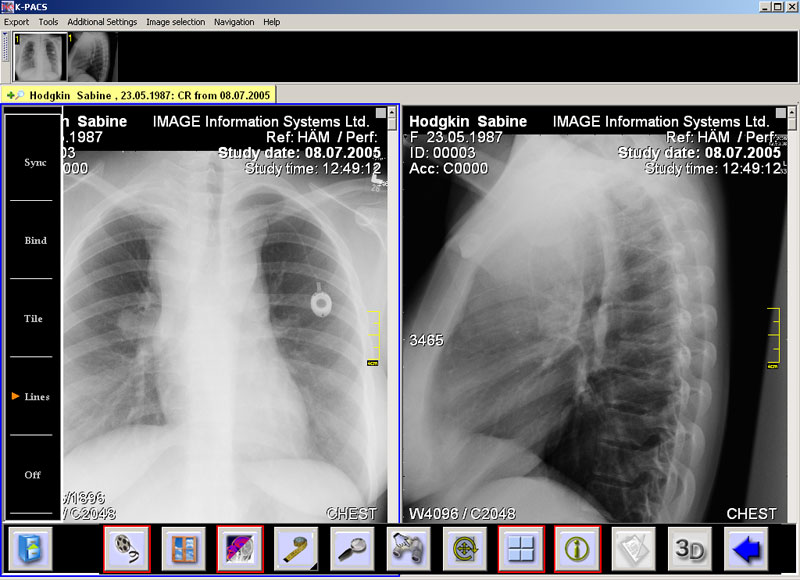Click 'Study time: 12:49:12' in left viewport

(x=313, y=168)
